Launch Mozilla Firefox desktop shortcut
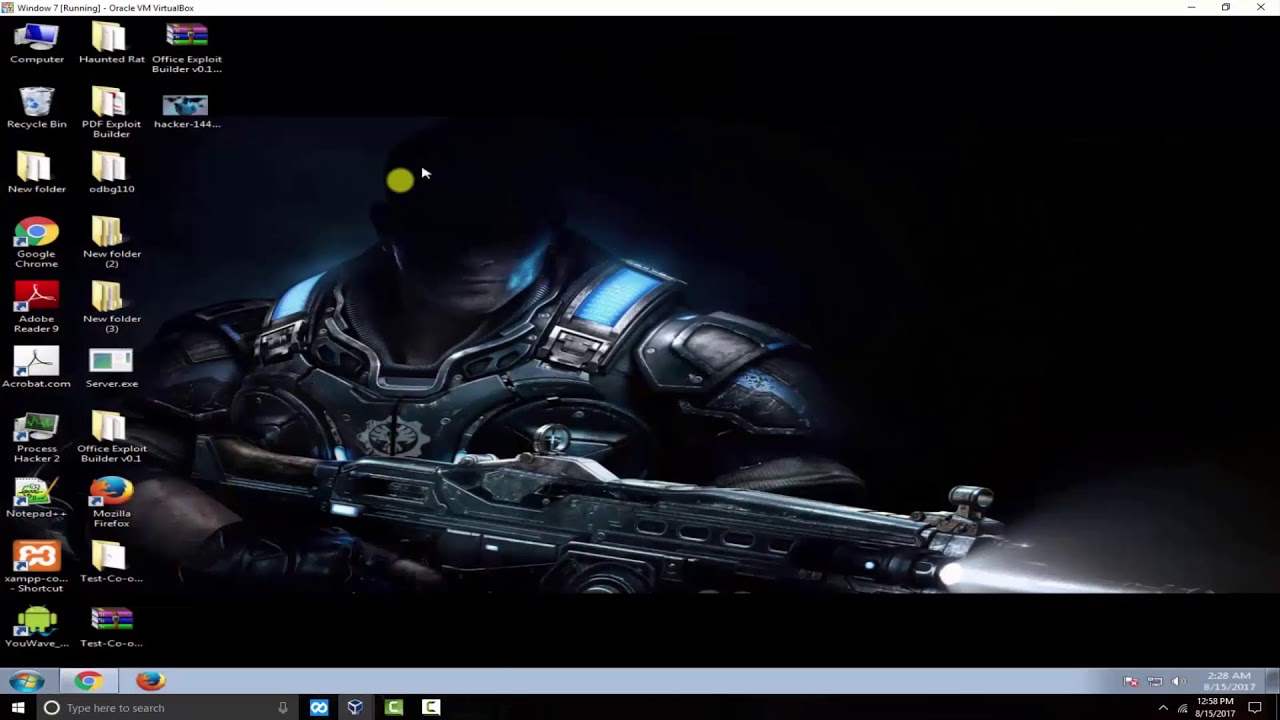This screenshot has height=720, width=1280. coord(111,503)
